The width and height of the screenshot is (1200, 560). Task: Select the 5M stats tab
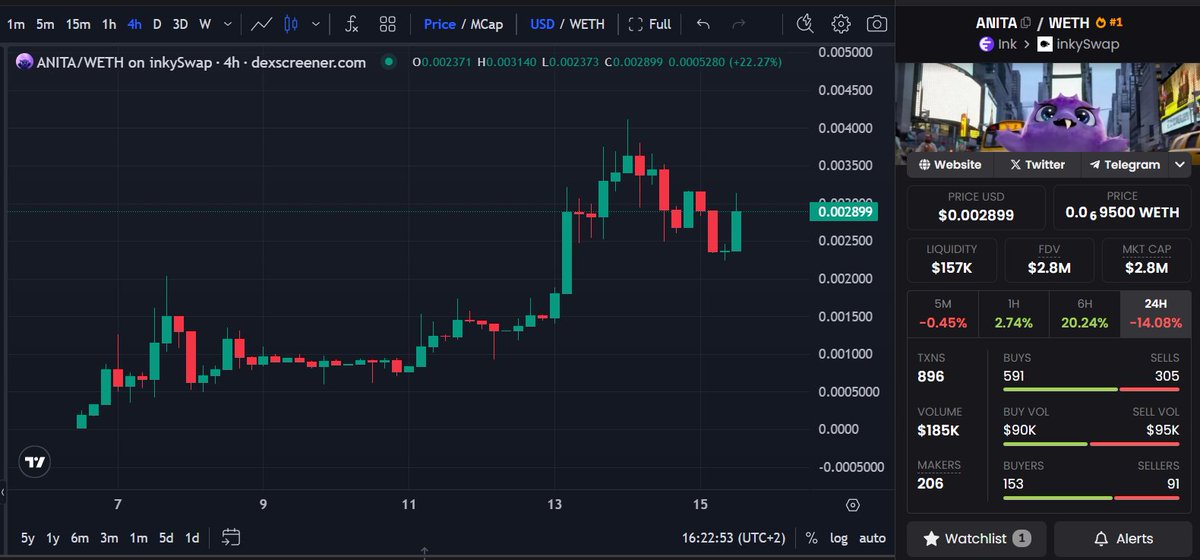tap(942, 313)
